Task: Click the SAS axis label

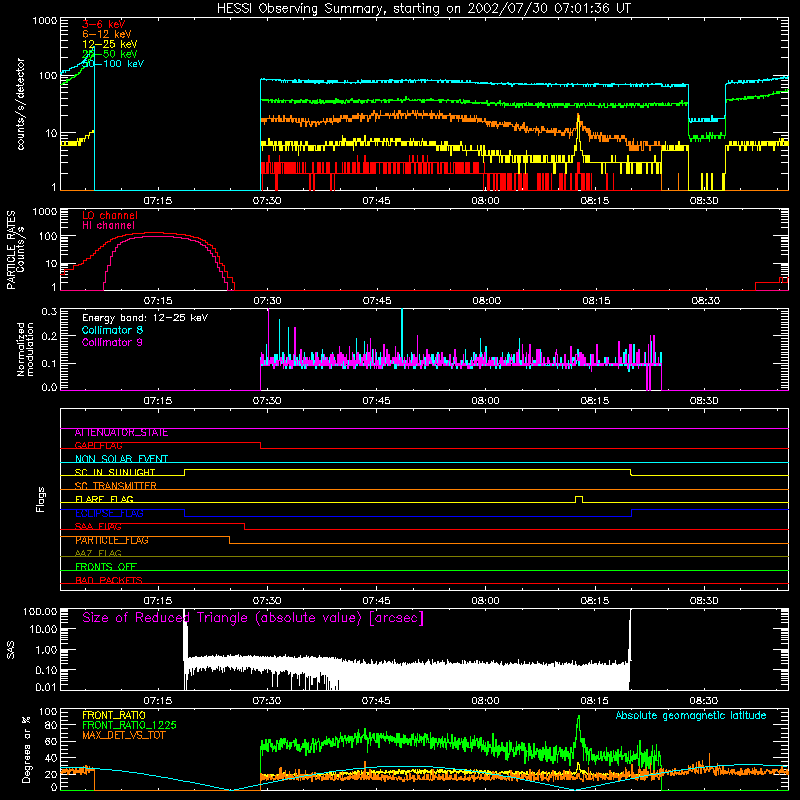Action: [x=11, y=650]
